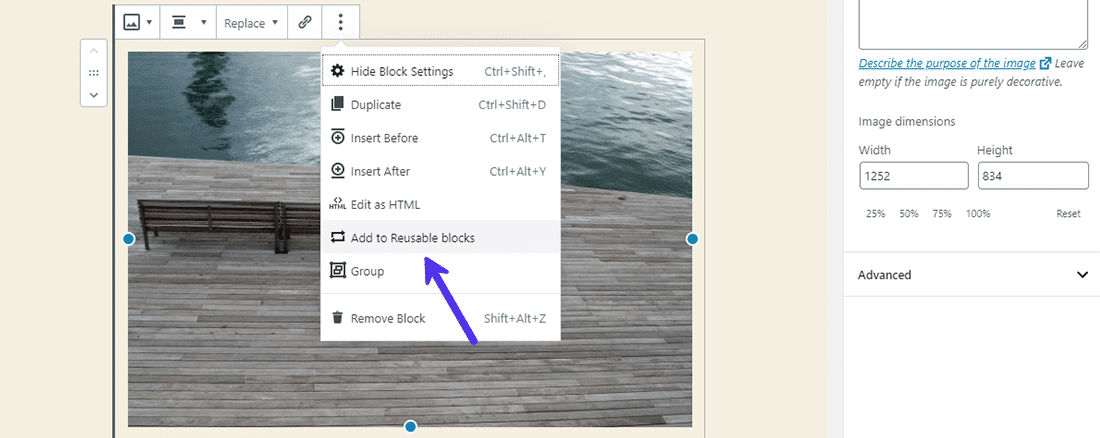Image resolution: width=1100 pixels, height=438 pixels.
Task: Click the Width input field
Action: click(913, 176)
